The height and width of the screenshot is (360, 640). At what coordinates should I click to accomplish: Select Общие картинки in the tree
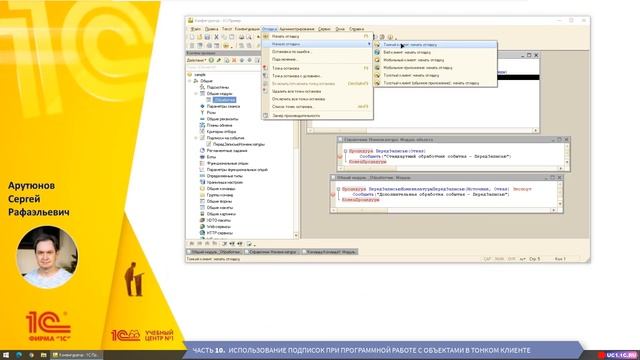coord(221,214)
